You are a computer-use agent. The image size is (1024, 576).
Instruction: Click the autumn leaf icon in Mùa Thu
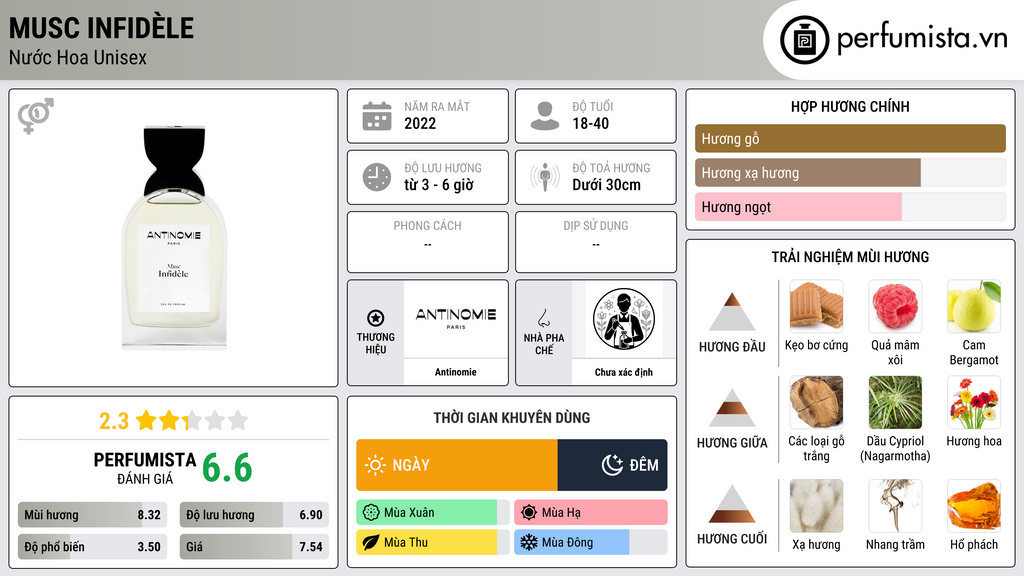coord(371,543)
